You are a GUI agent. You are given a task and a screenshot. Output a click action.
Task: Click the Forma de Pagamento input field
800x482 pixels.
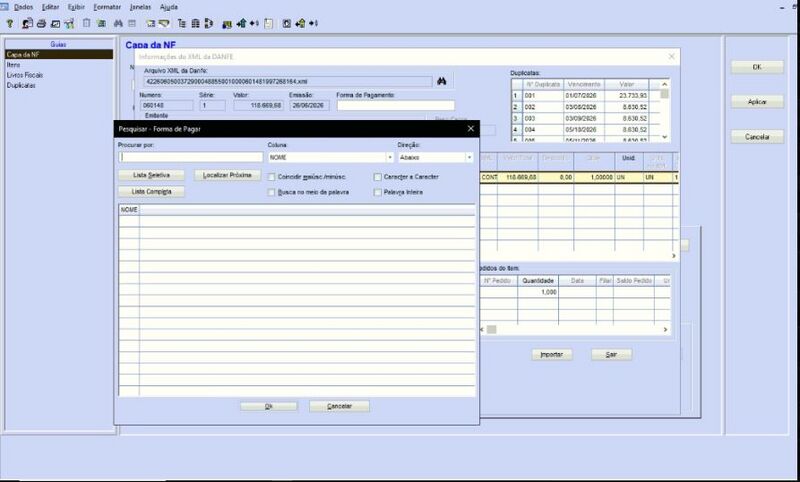(x=395, y=106)
